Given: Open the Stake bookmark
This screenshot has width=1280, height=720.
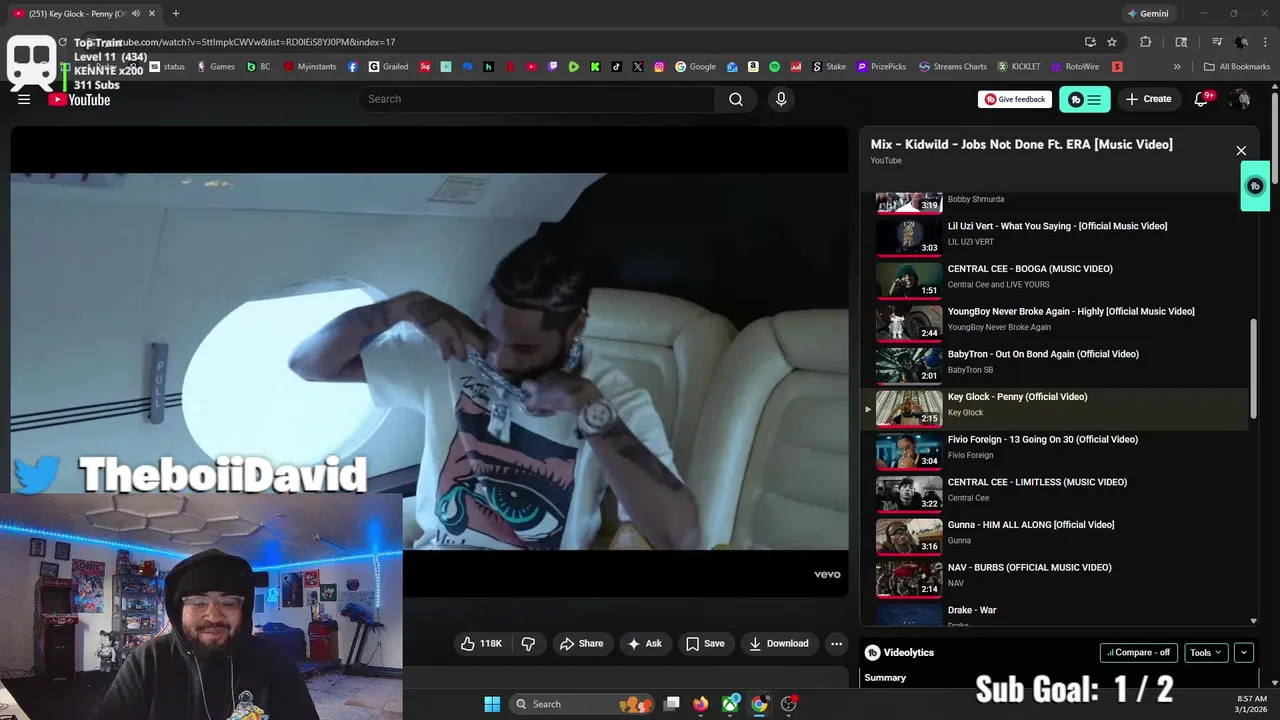Looking at the screenshot, I should click(x=829, y=67).
